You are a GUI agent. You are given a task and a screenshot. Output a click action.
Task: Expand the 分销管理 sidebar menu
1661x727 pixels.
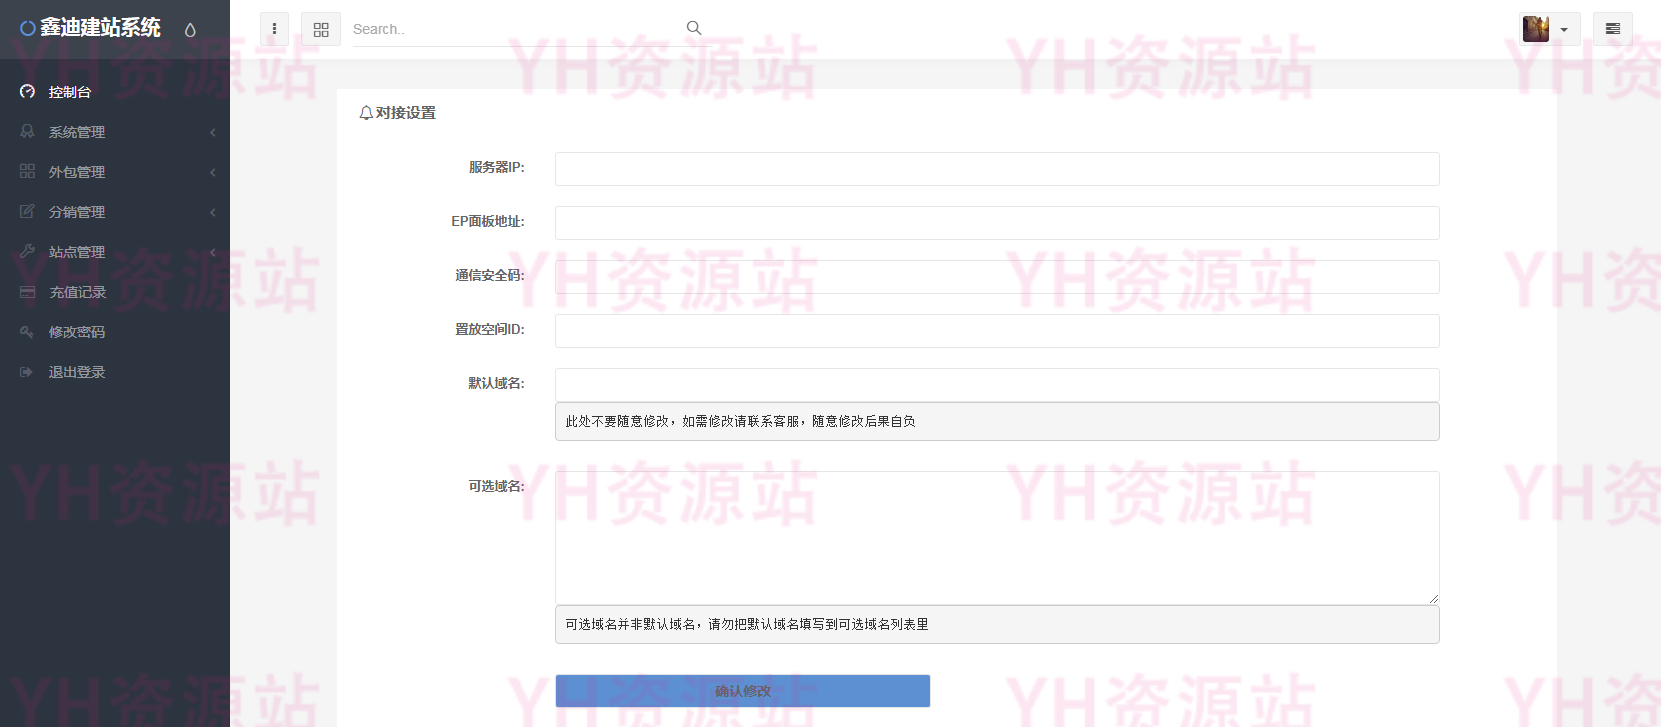pyautogui.click(x=77, y=212)
